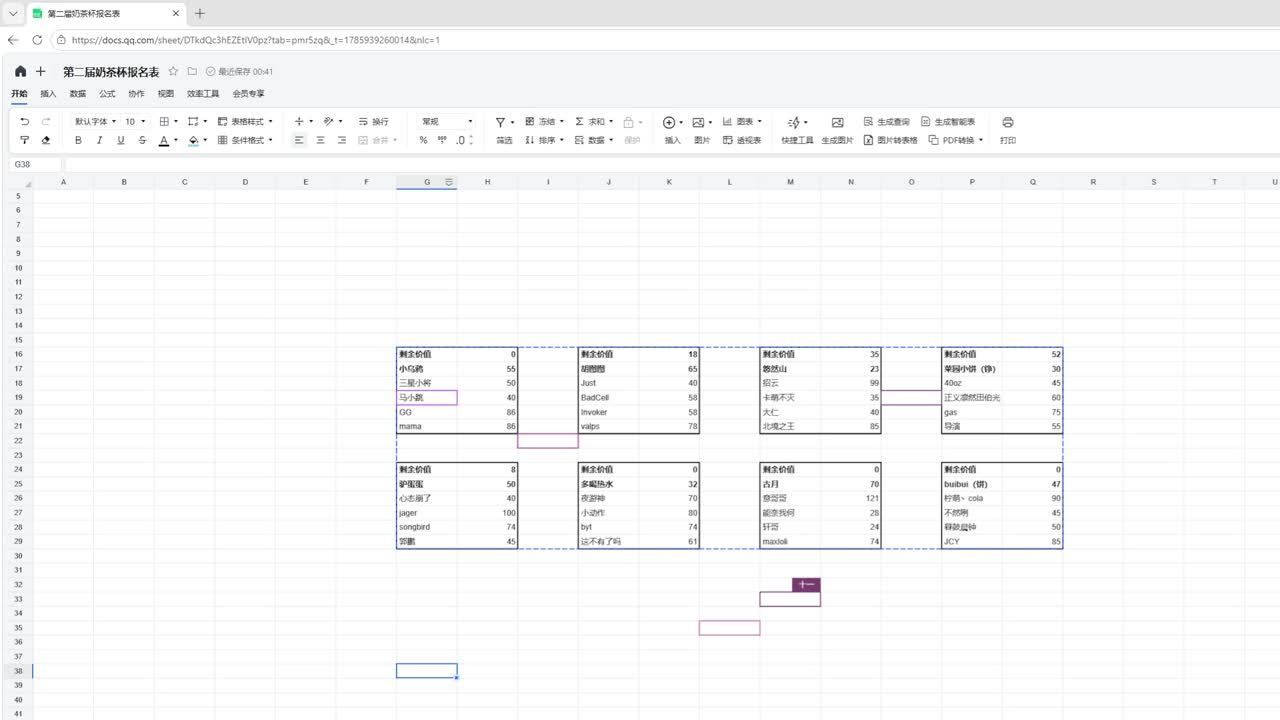
Task: Click the 冻结 freeze panes button
Action: coord(545,122)
